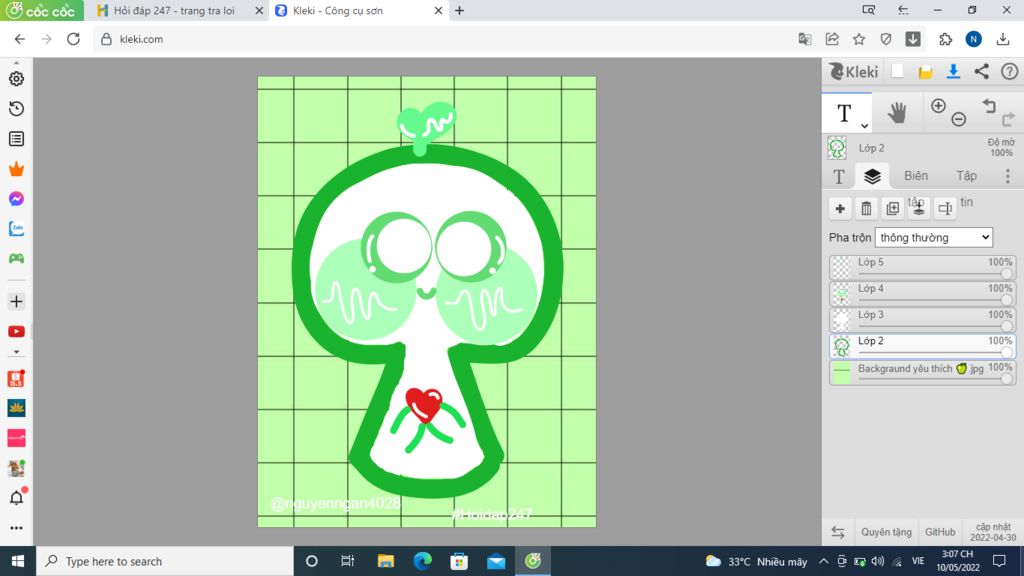Viewport: 1024px width, 576px height.
Task: Expand the Text tool variant chevron
Action: pos(864,125)
